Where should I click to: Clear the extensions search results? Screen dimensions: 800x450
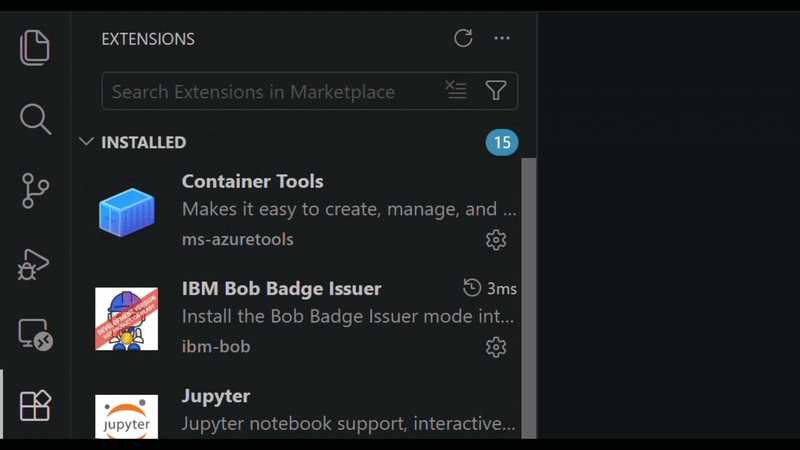pos(456,90)
